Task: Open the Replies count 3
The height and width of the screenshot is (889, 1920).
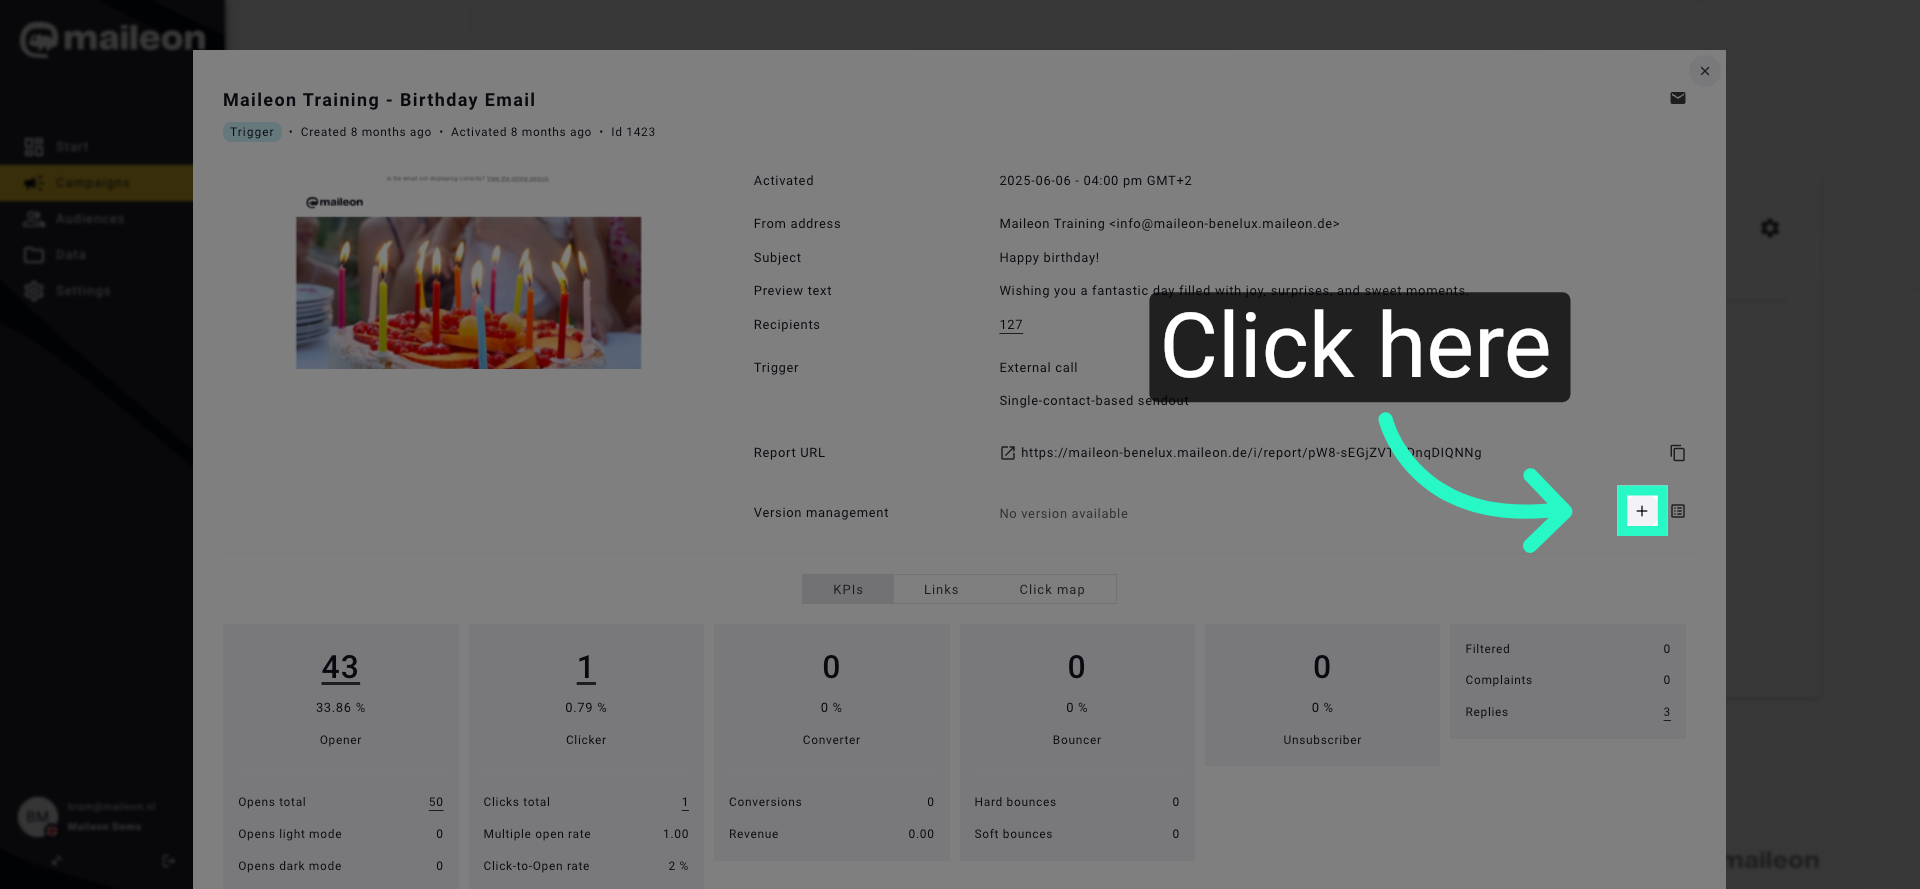Action: (x=1667, y=712)
